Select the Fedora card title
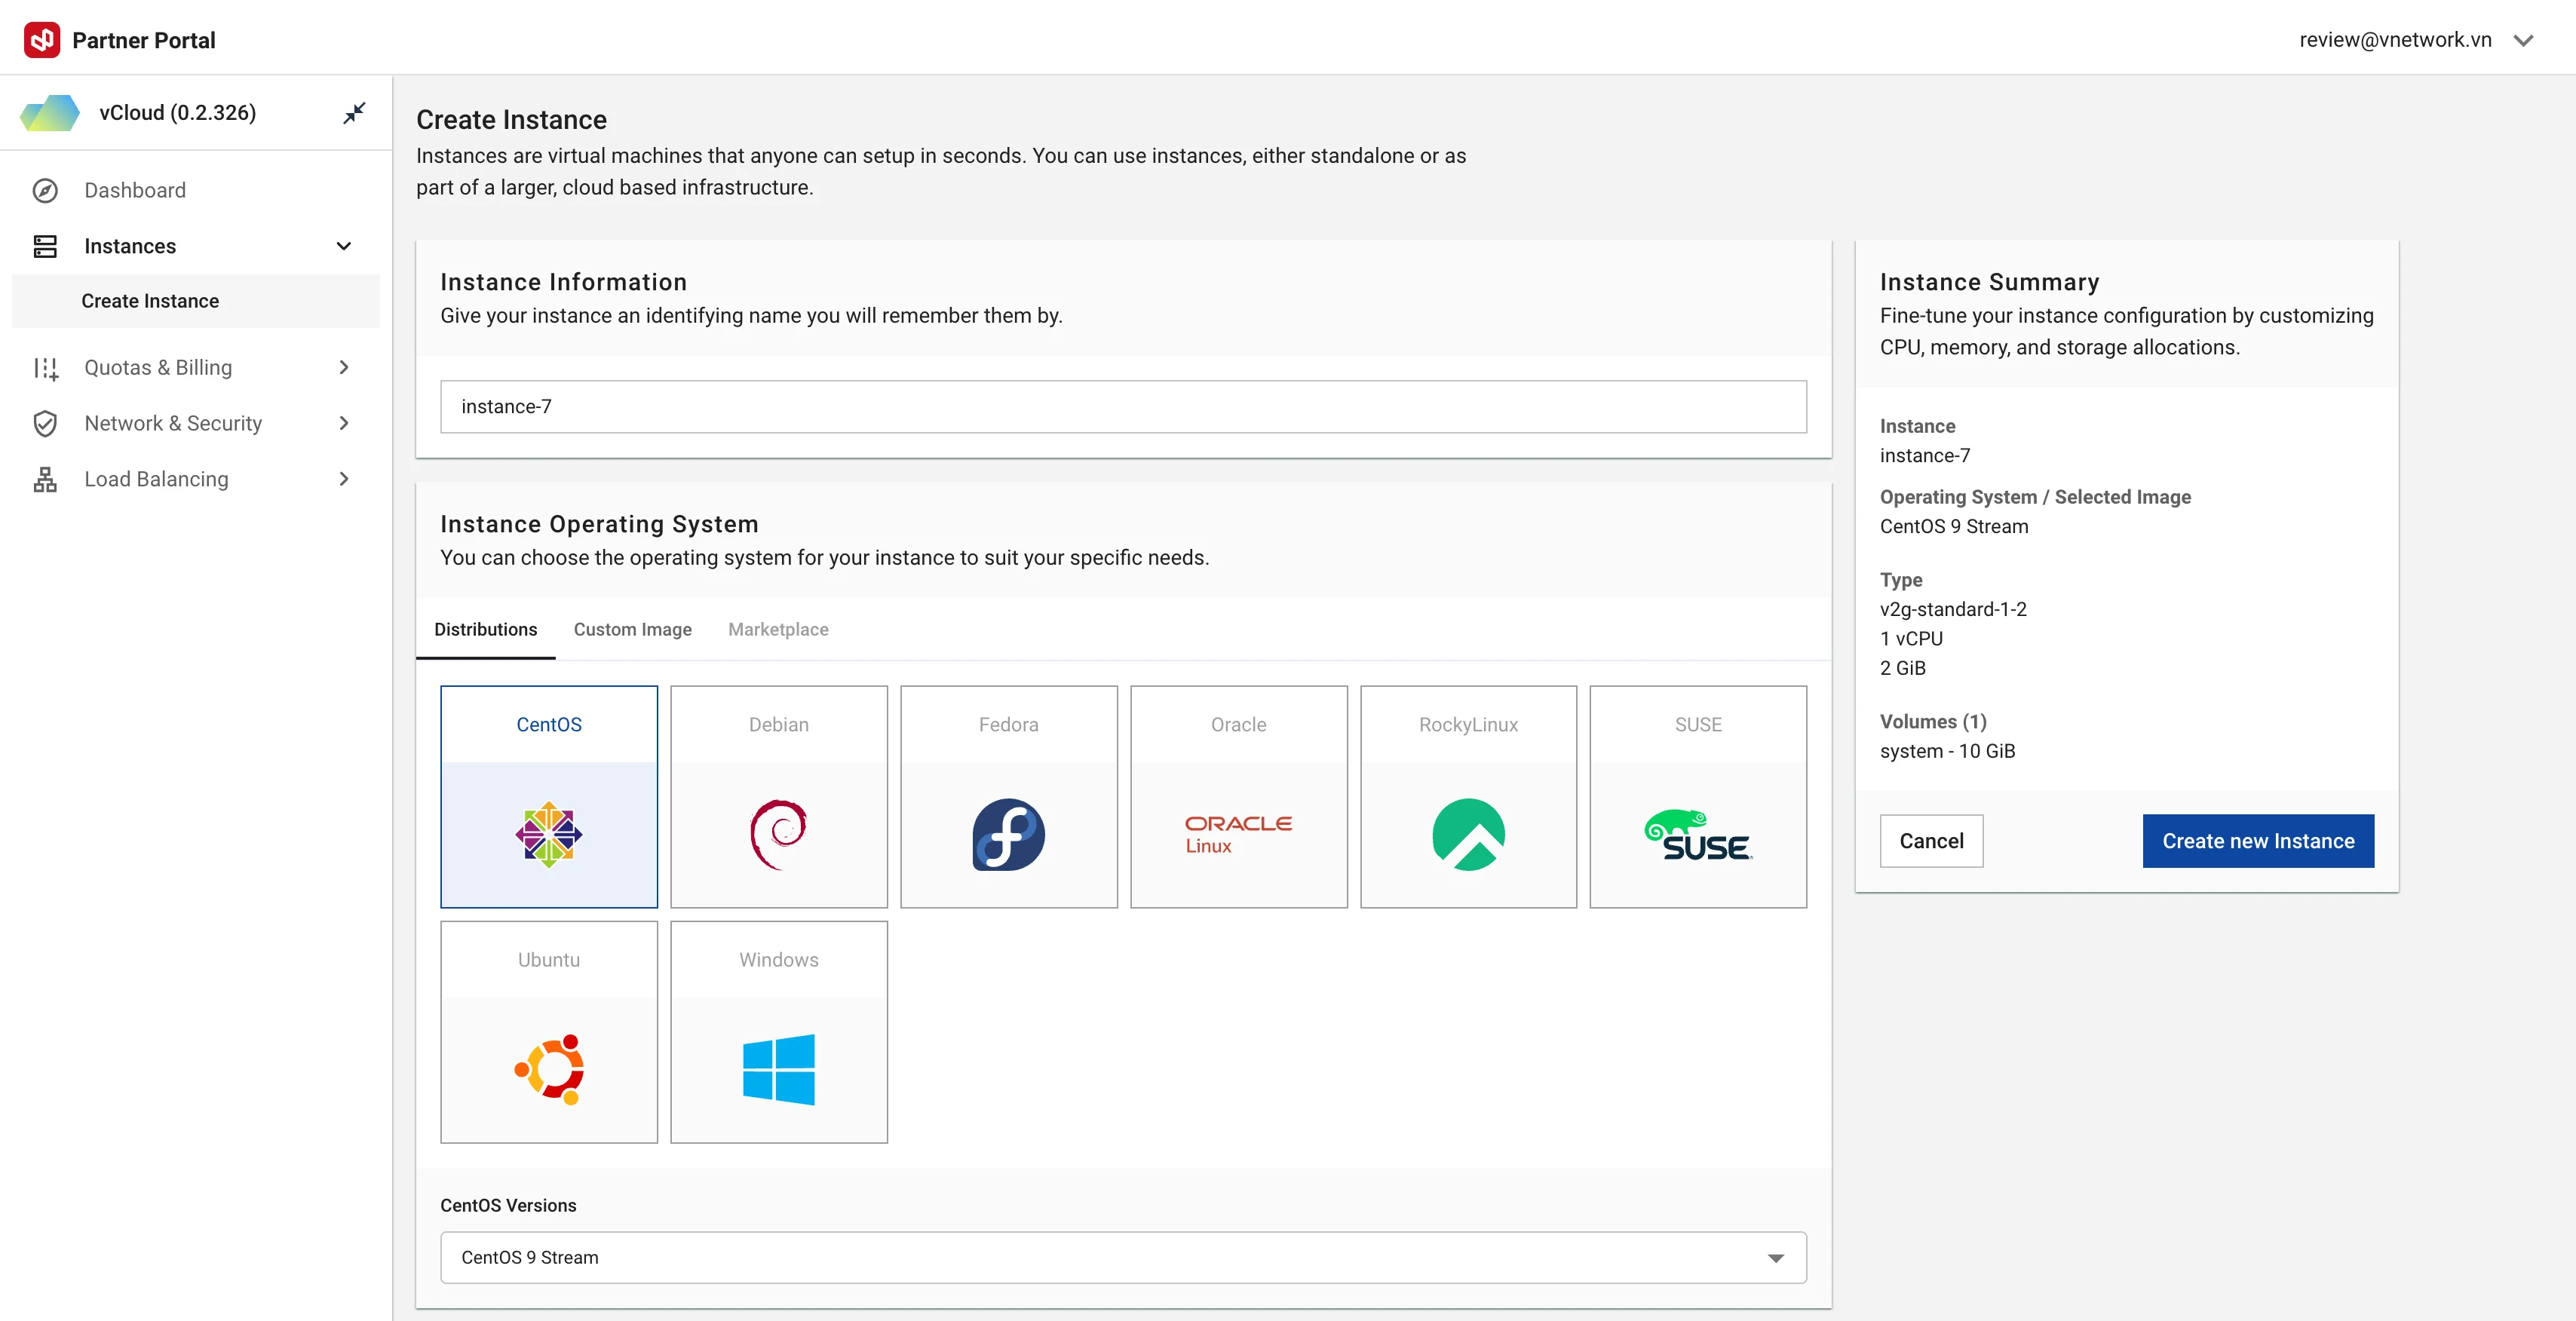Image resolution: width=2576 pixels, height=1321 pixels. tap(1008, 725)
